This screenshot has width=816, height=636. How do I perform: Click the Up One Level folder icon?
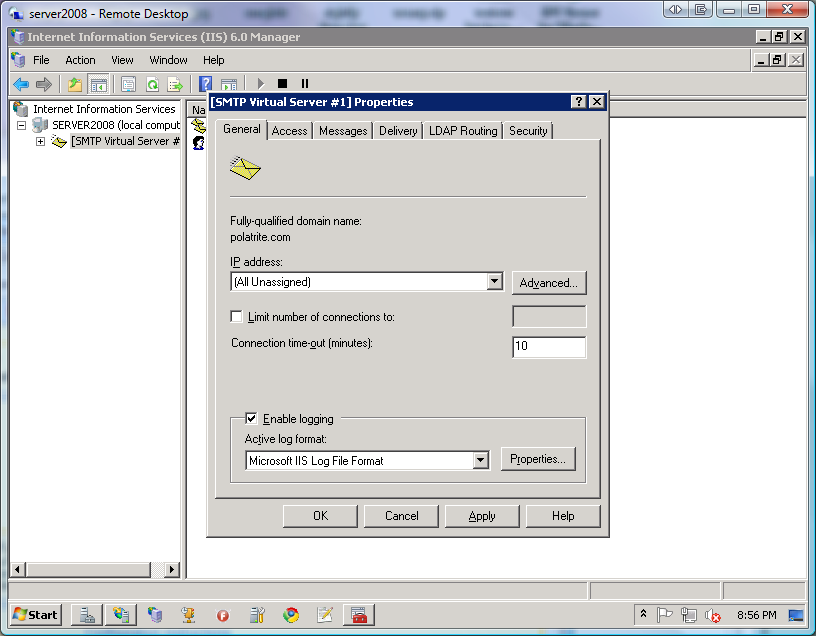pyautogui.click(x=75, y=84)
